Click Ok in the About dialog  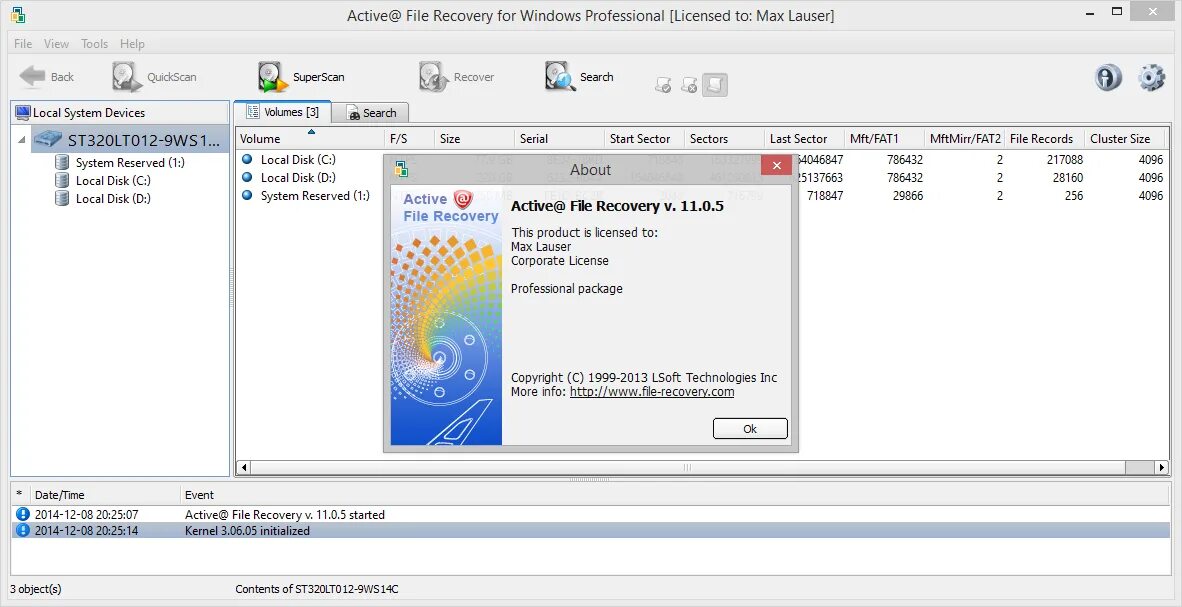tap(750, 428)
